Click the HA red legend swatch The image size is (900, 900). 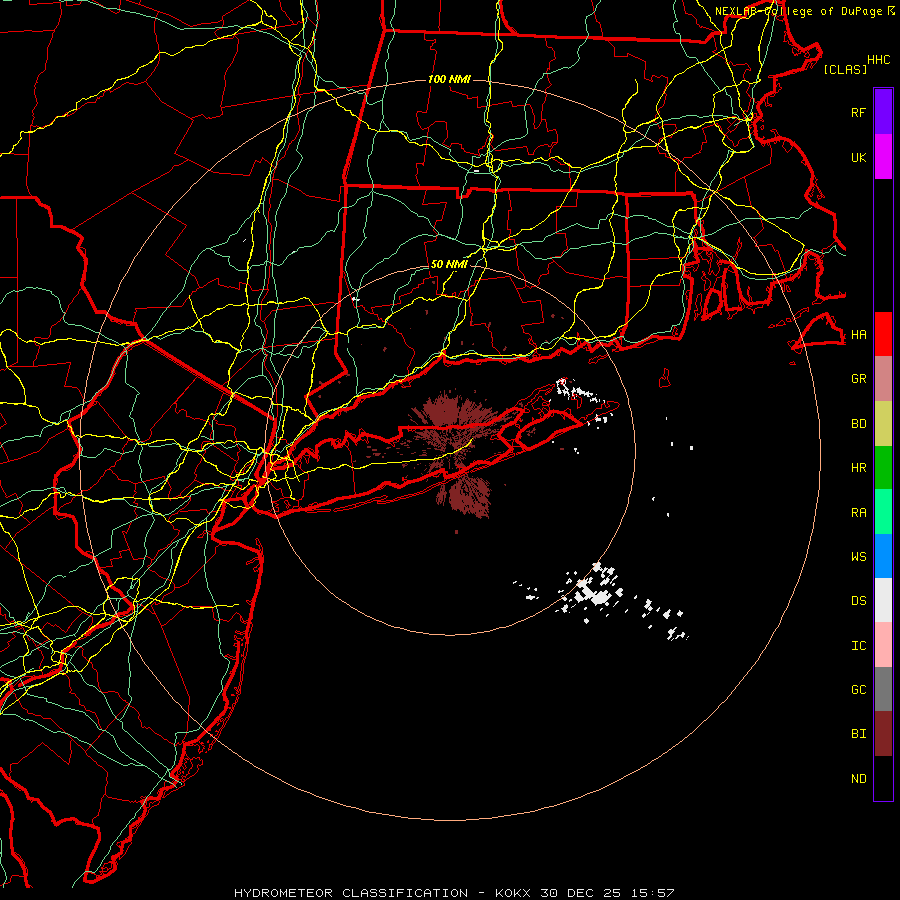coord(883,334)
